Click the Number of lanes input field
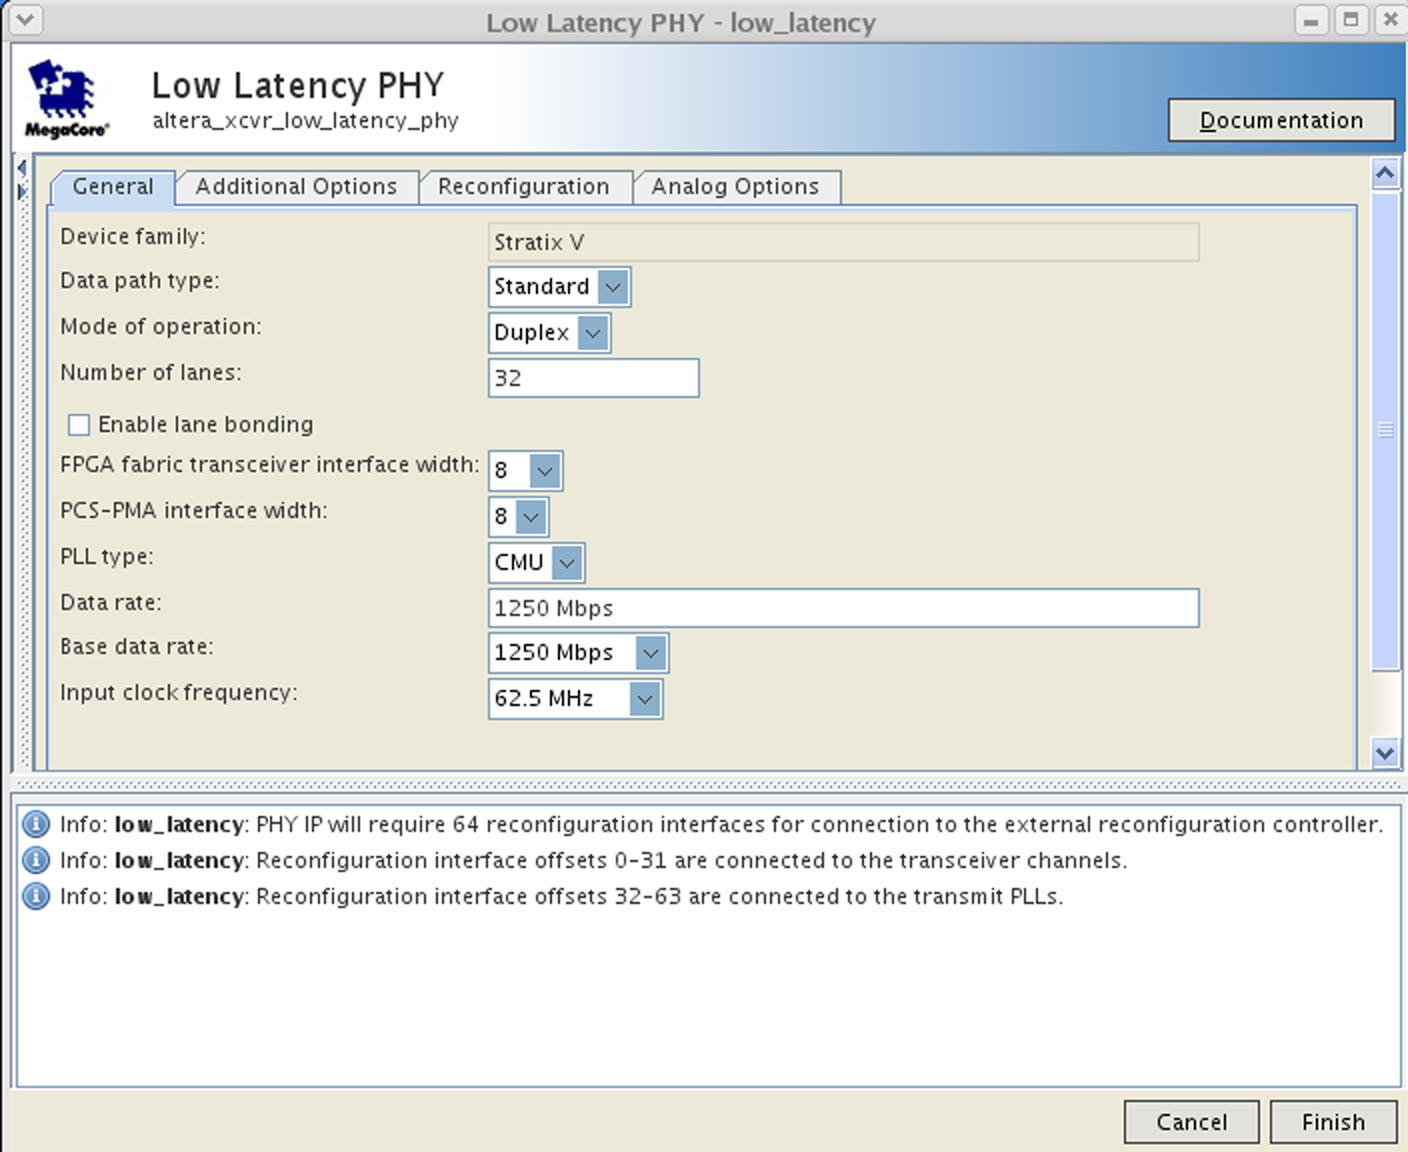This screenshot has width=1408, height=1152. pos(594,378)
